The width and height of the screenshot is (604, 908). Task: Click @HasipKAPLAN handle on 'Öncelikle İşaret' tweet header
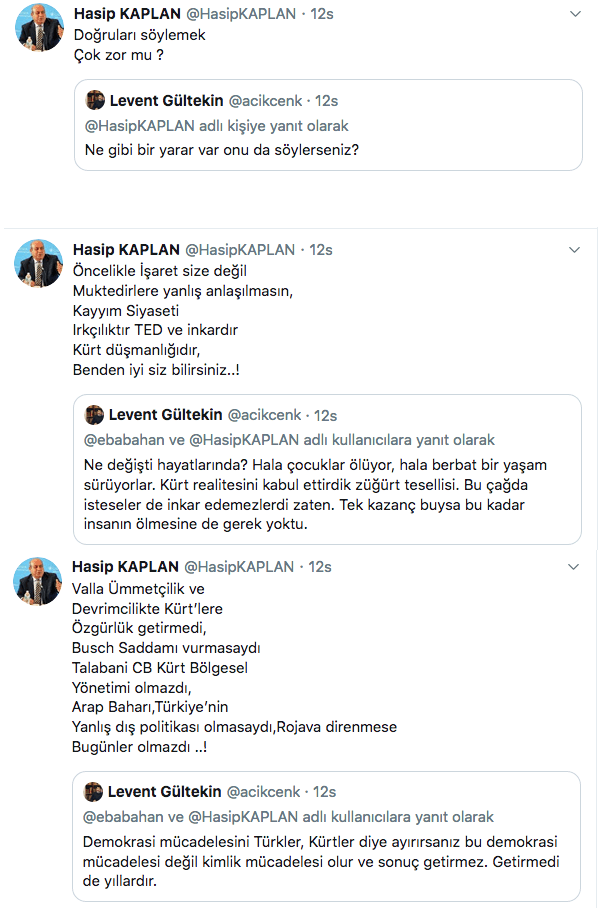point(241,250)
